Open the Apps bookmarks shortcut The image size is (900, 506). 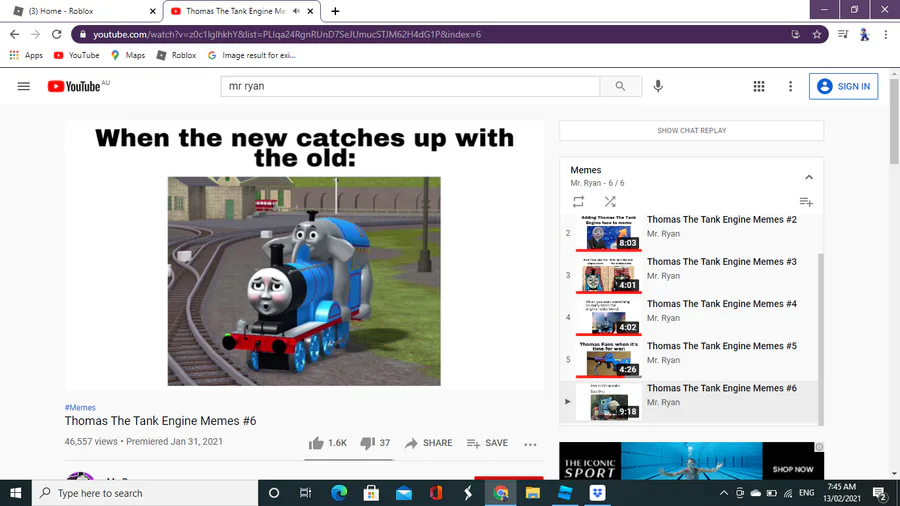(x=26, y=55)
